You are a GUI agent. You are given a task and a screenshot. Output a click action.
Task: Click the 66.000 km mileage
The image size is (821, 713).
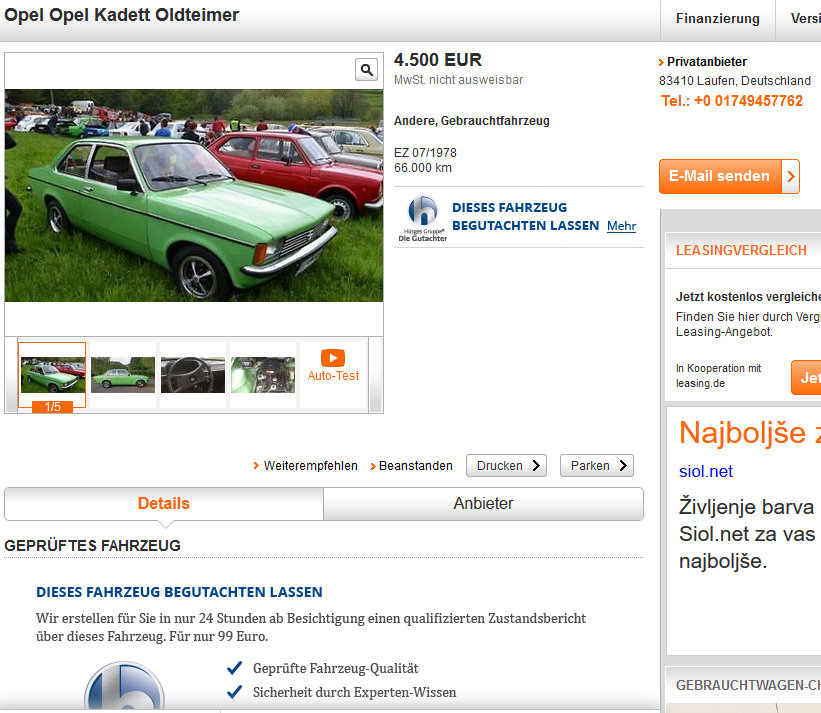pos(423,168)
